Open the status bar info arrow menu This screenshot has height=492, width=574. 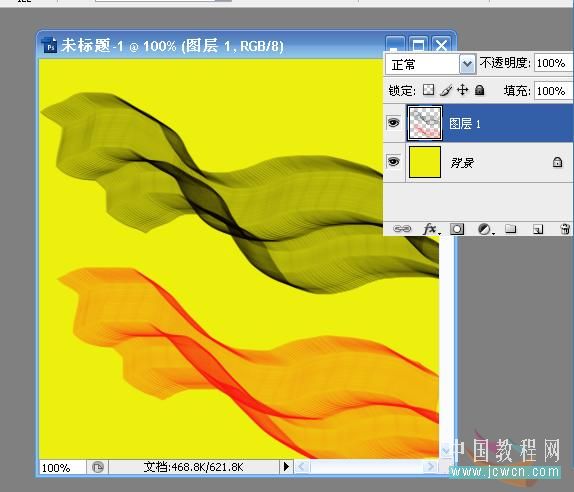(286, 467)
